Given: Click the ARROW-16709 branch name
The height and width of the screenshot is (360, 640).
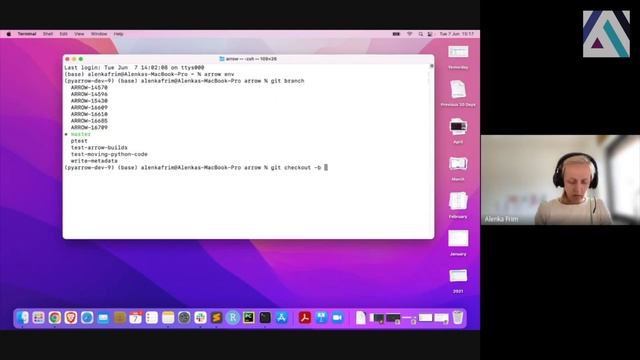Looking at the screenshot, I should coord(89,128).
